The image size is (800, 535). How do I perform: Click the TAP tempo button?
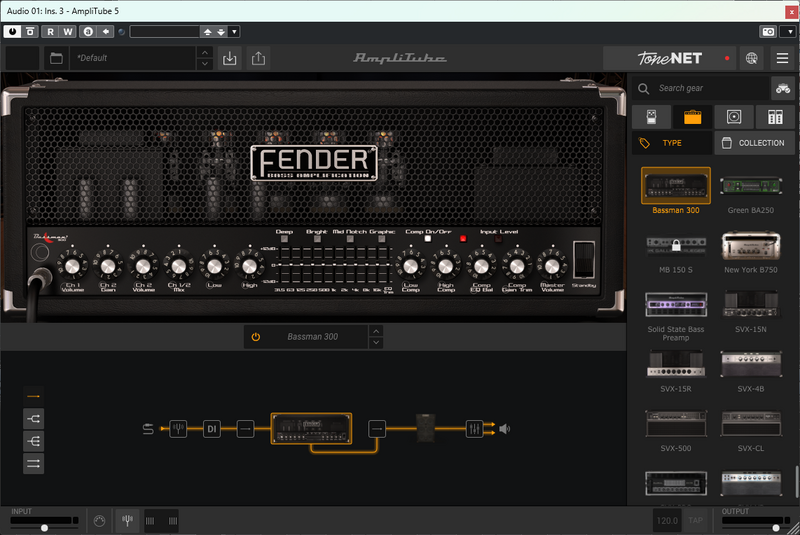(695, 520)
